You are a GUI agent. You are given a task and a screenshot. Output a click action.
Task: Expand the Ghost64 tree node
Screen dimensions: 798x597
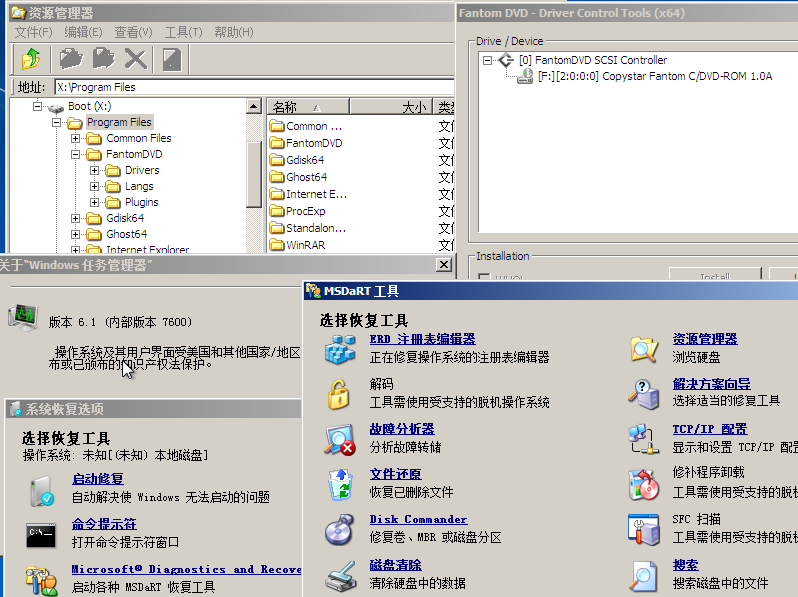(75, 234)
